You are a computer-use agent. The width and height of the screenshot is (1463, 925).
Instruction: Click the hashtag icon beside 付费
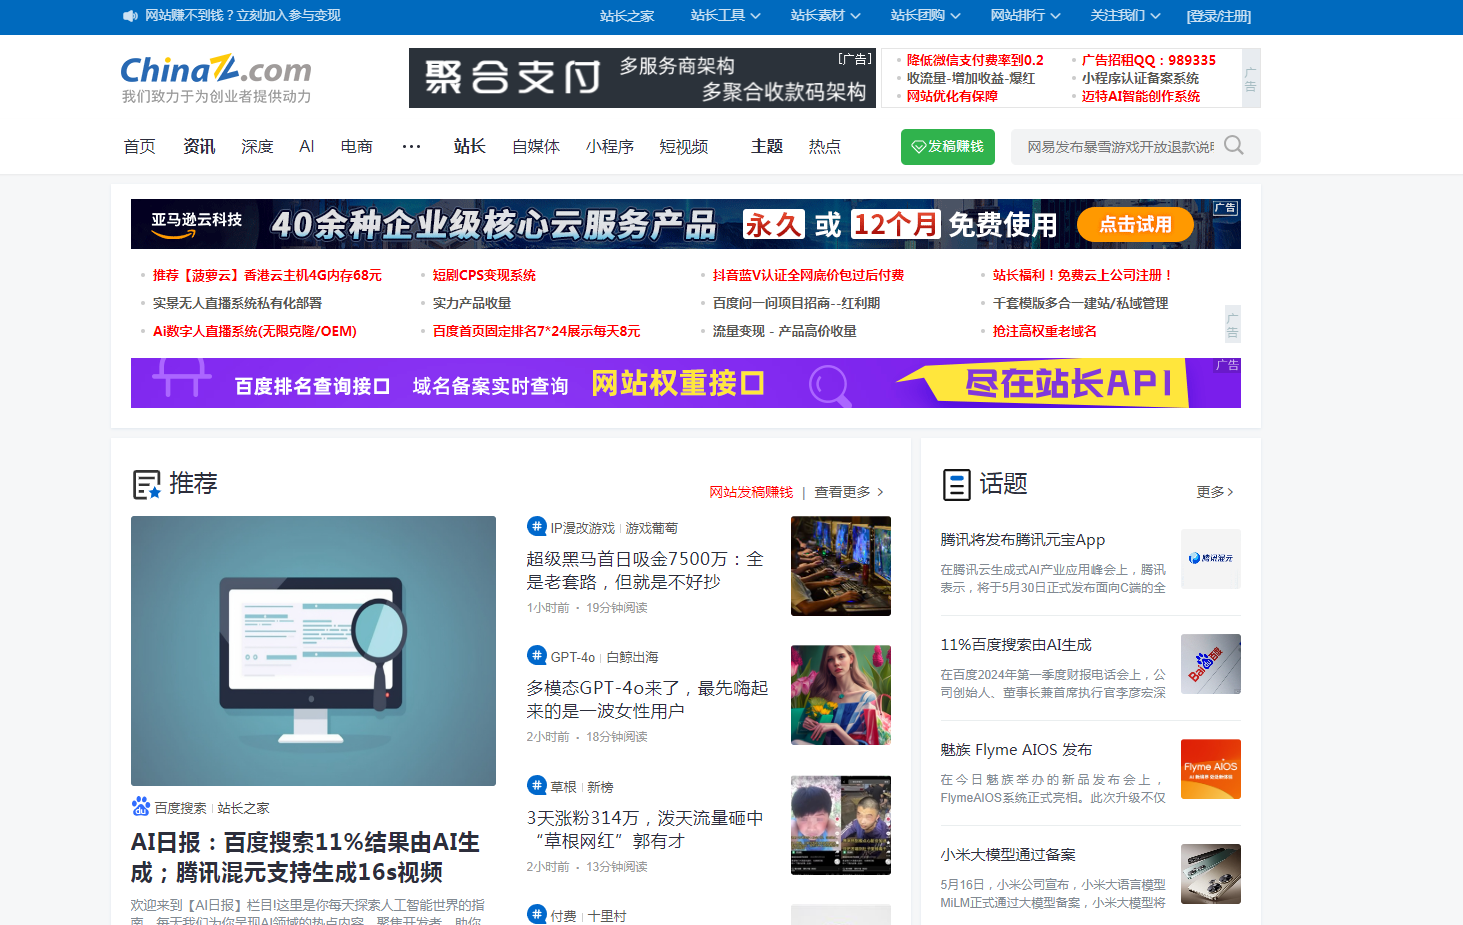[x=537, y=914]
